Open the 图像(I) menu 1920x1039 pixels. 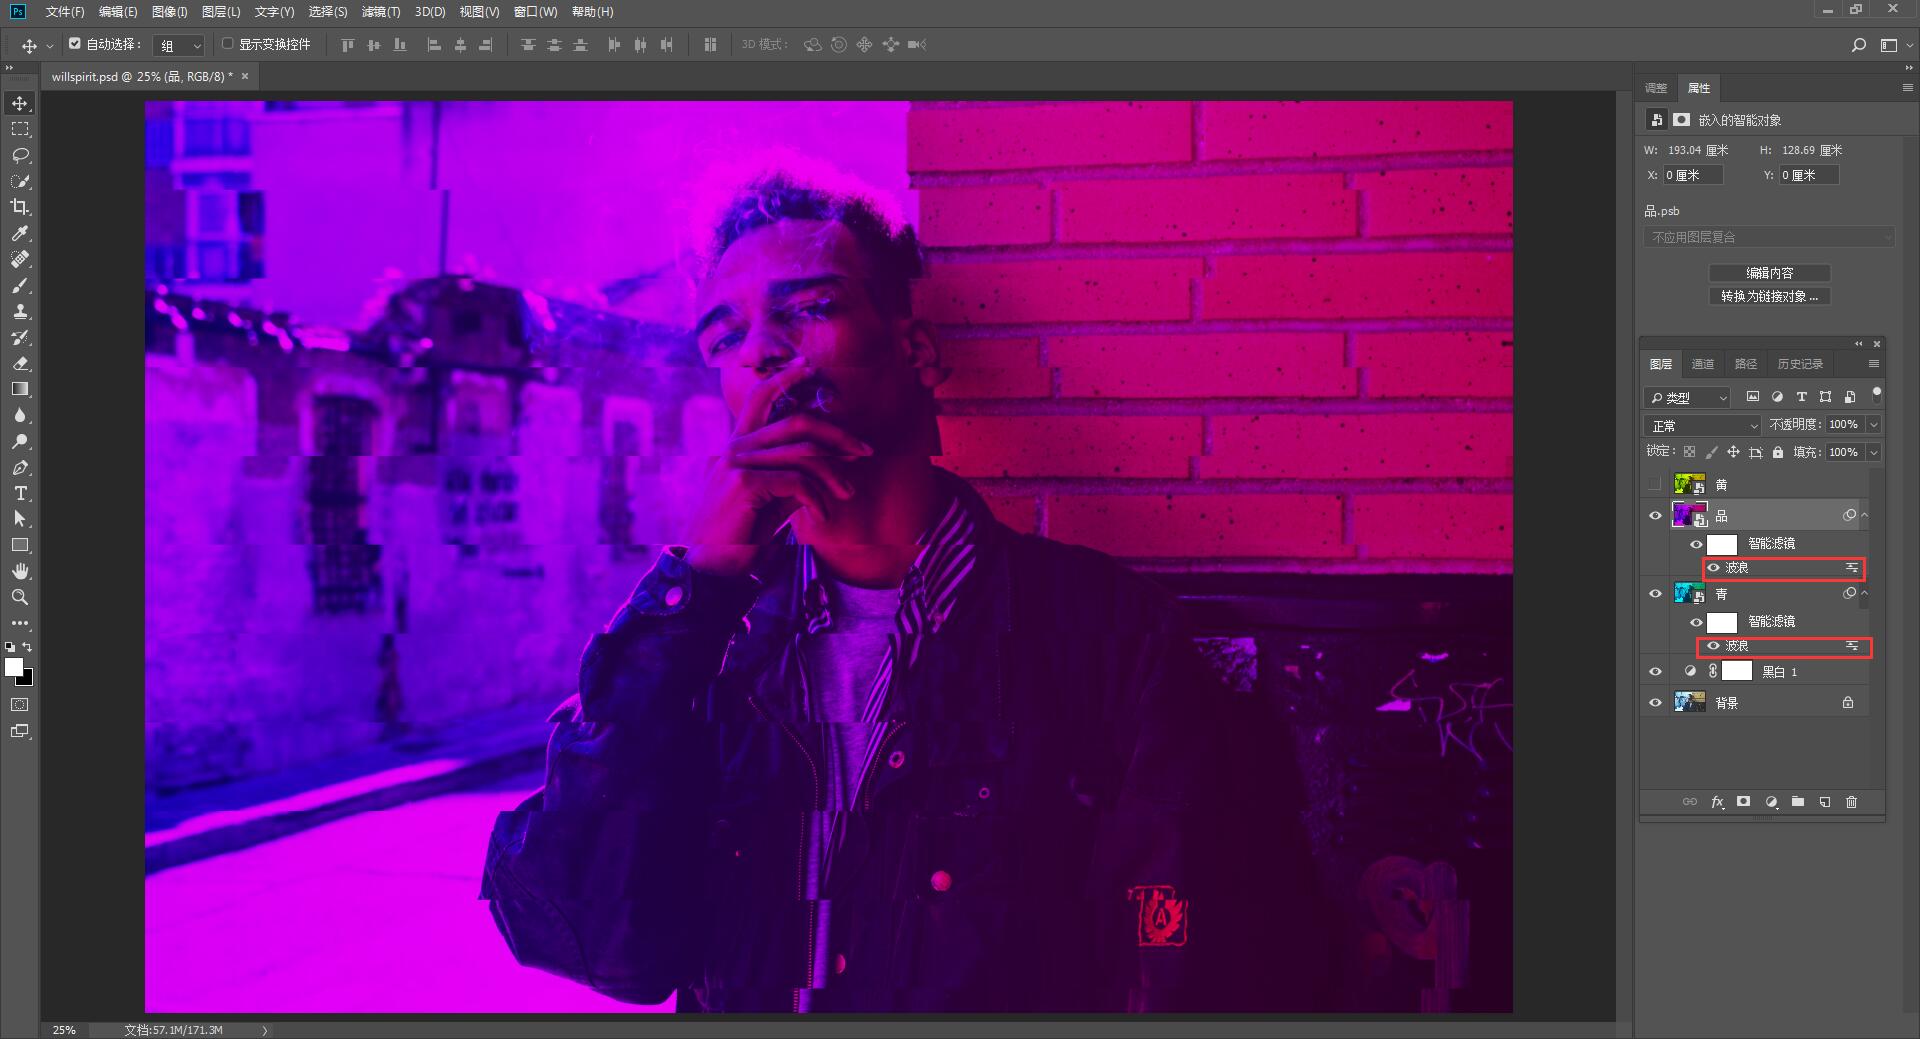pos(170,12)
